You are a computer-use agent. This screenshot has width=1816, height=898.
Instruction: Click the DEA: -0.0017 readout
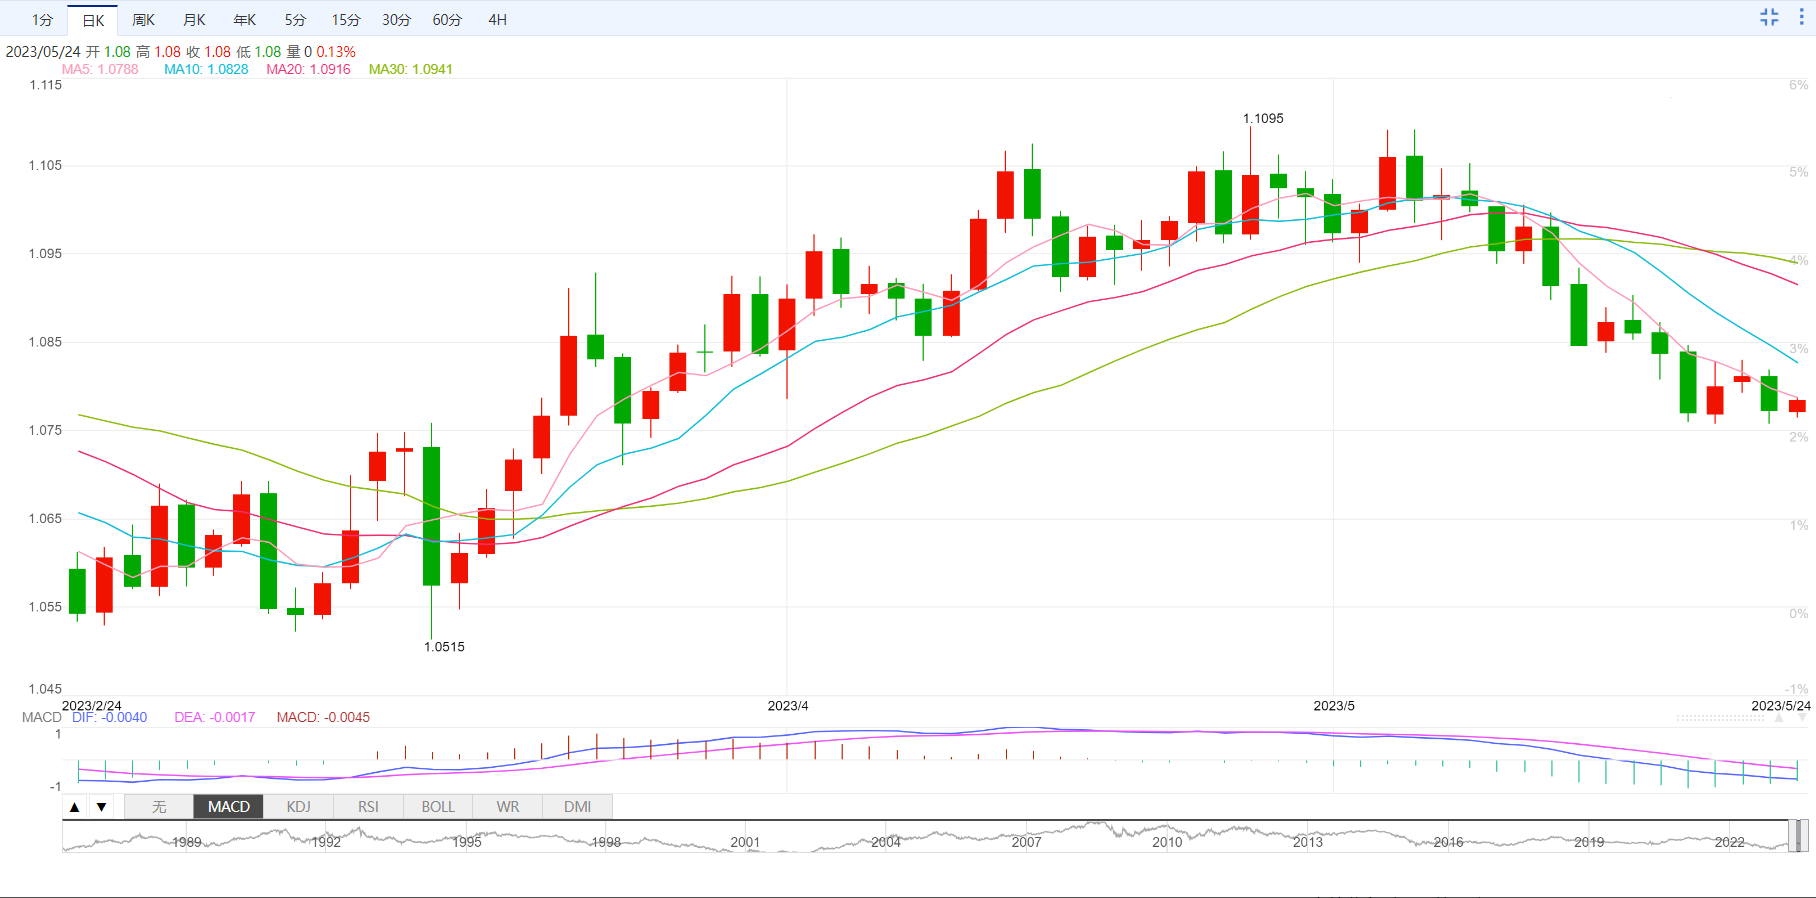215,717
